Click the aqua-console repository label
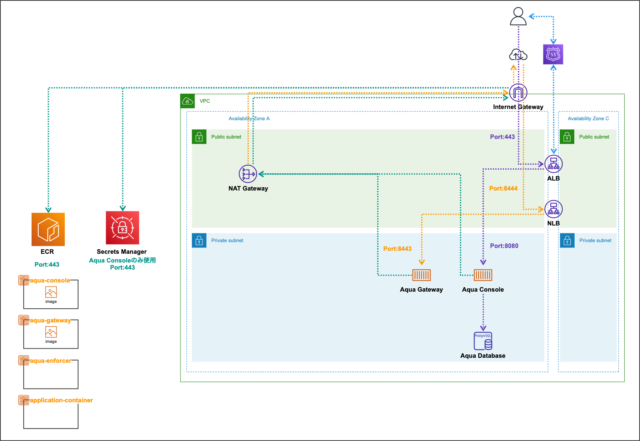 click(50, 281)
